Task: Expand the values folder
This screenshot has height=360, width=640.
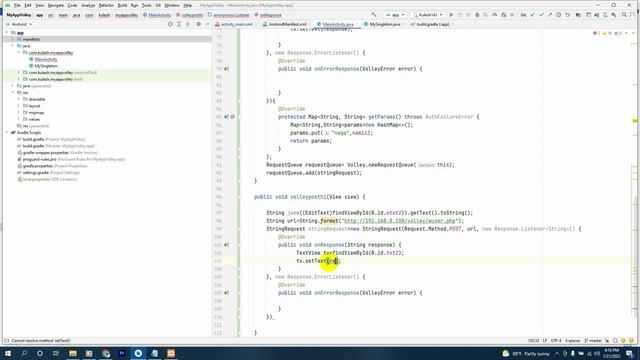Action: (x=19, y=119)
